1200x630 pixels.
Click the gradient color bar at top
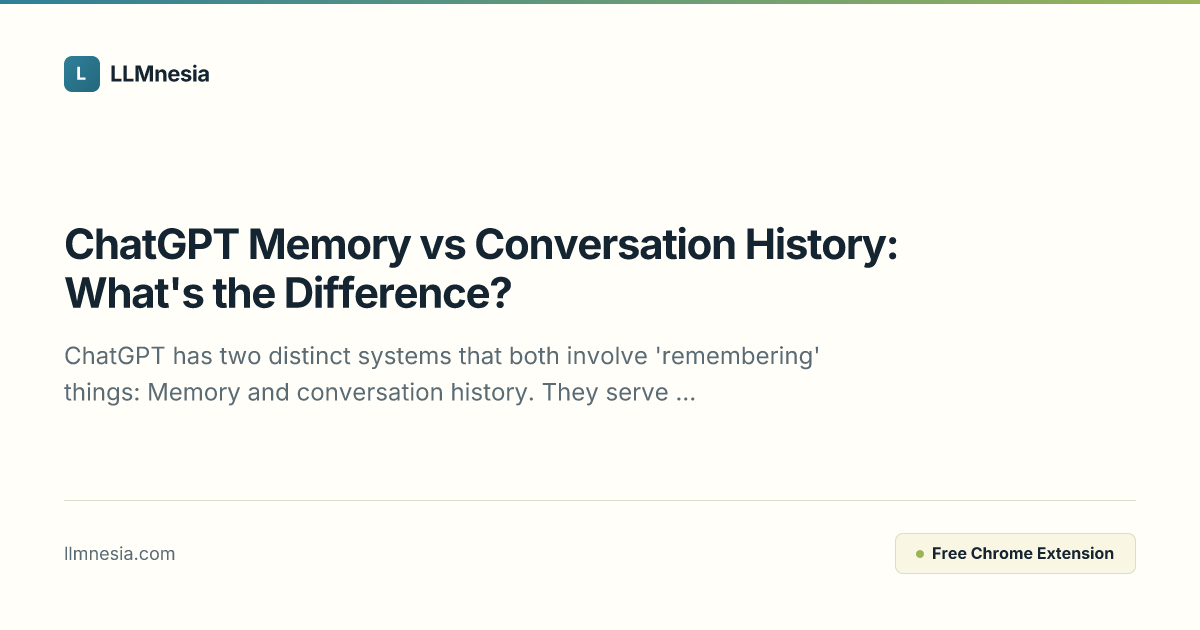pyautogui.click(x=600, y=2)
